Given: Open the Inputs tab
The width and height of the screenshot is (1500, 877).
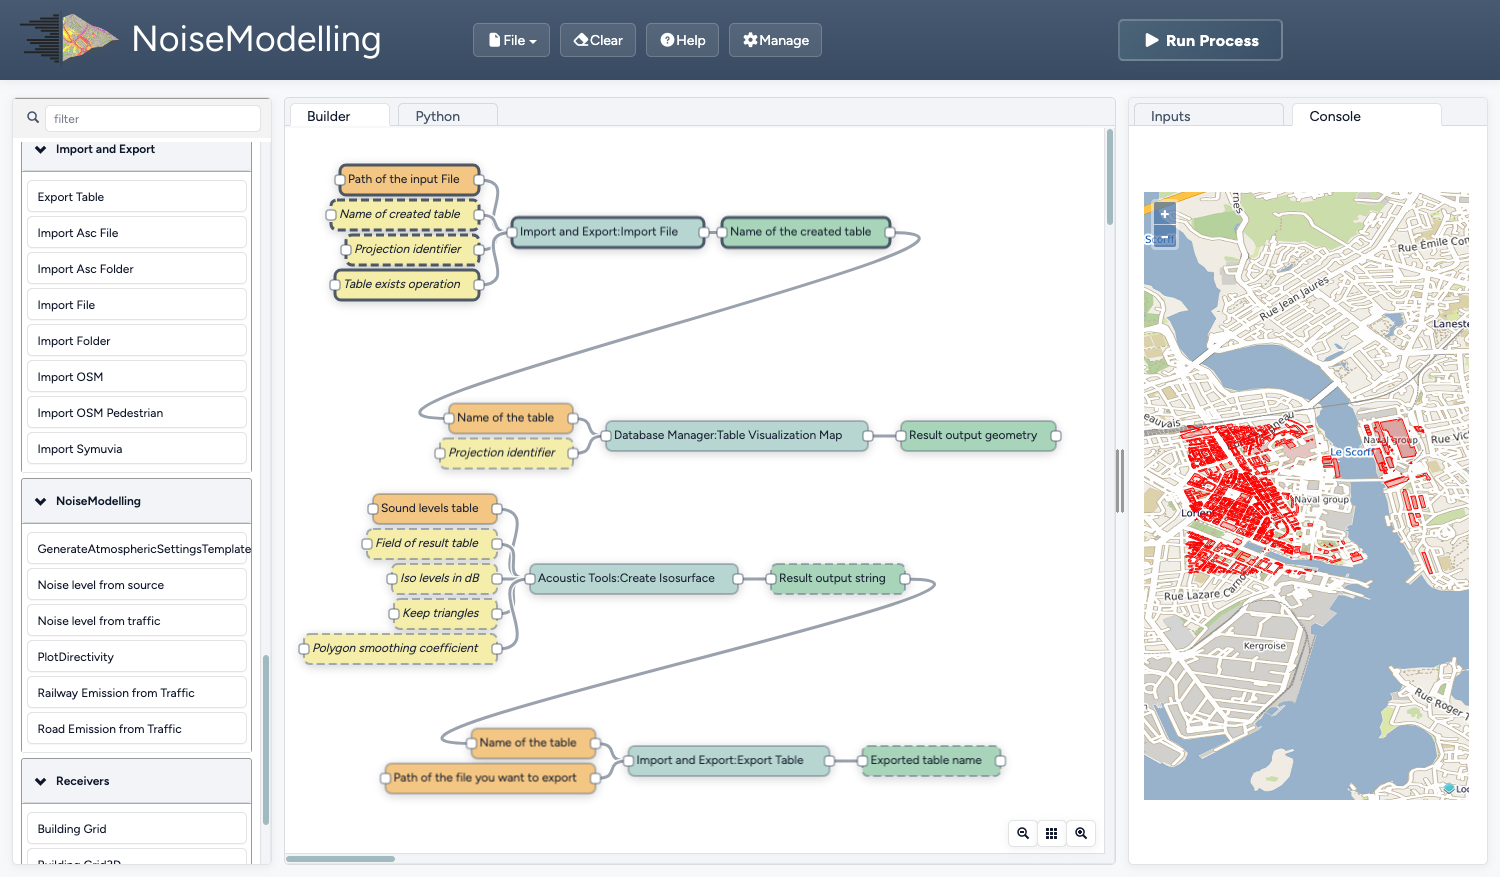Looking at the screenshot, I should [x=1208, y=116].
